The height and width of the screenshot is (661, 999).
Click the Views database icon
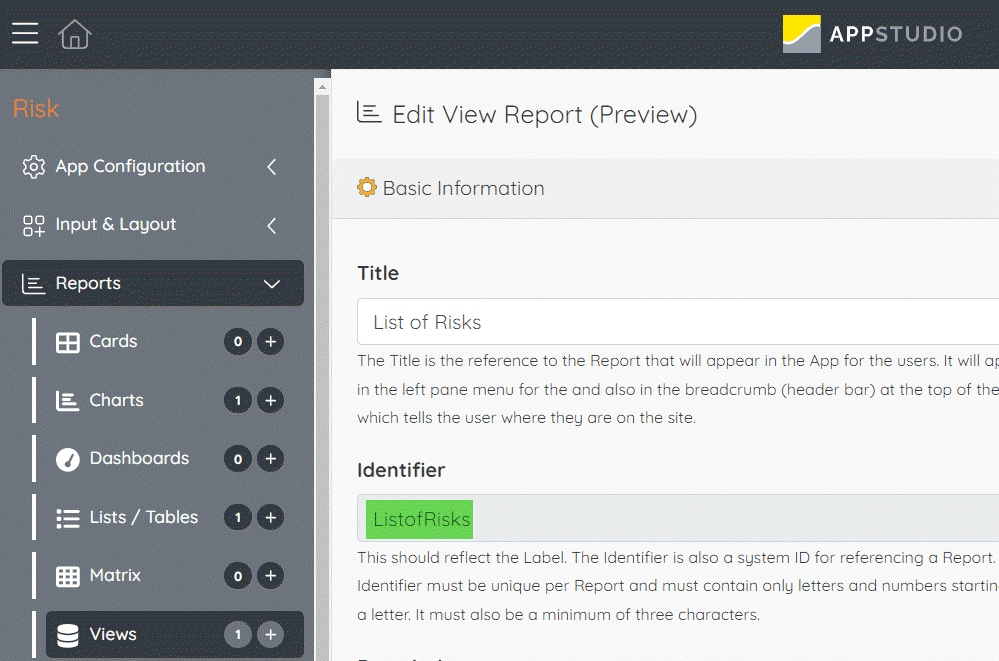(68, 635)
